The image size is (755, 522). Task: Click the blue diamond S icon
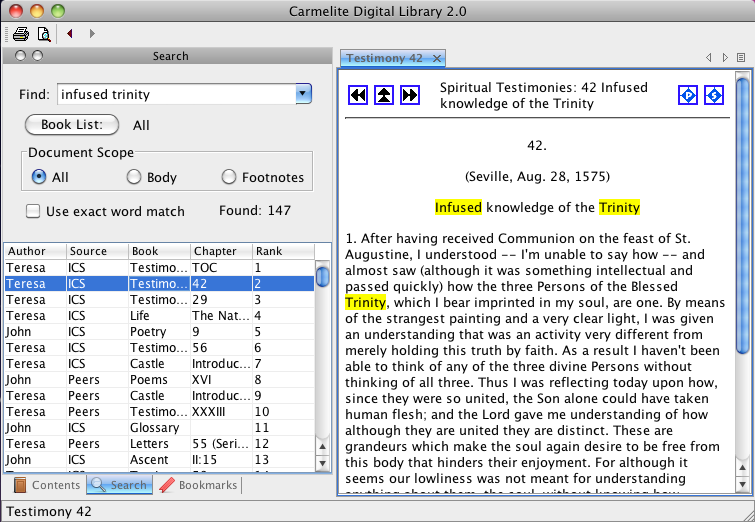coord(713,95)
